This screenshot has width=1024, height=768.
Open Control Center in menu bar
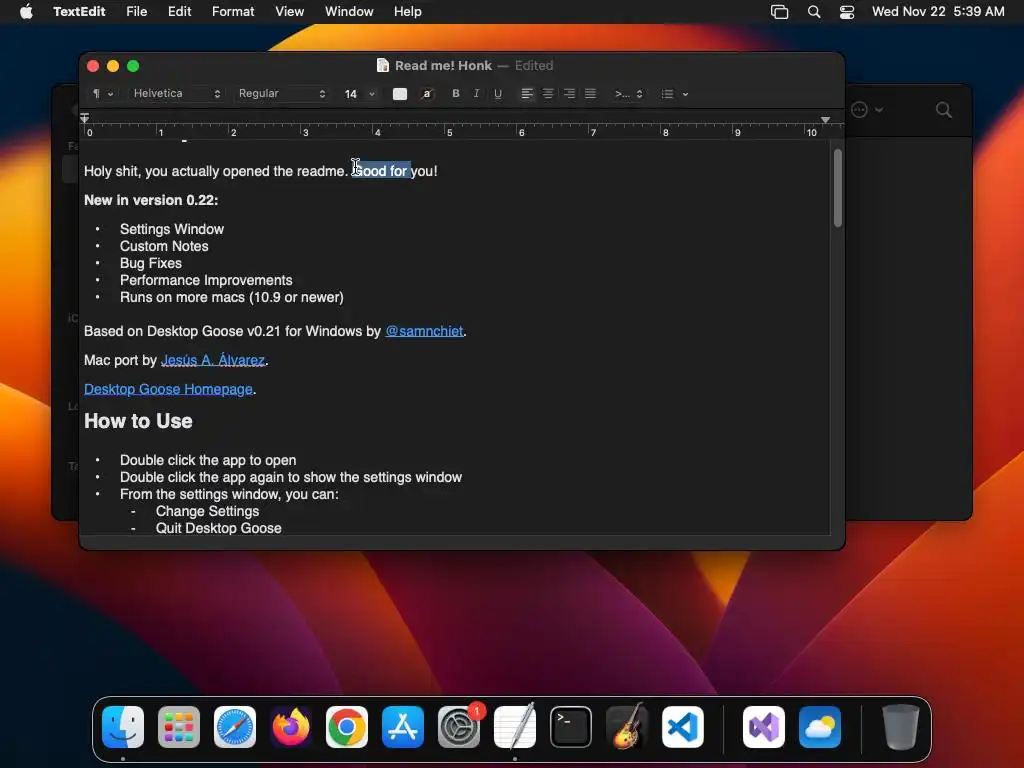[847, 12]
